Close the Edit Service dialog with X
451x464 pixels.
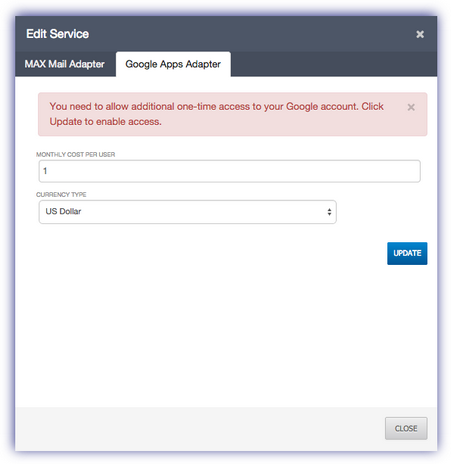click(420, 34)
